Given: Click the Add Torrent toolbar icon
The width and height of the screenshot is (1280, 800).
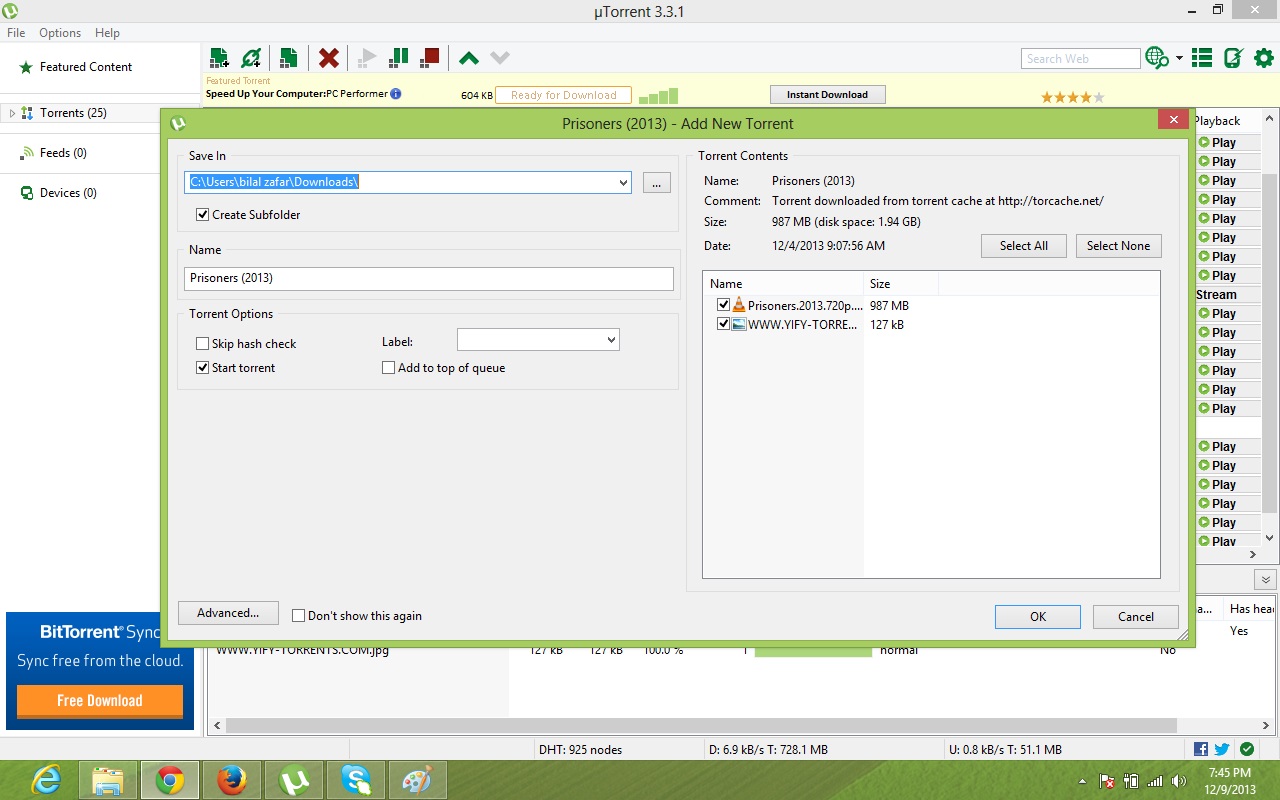Looking at the screenshot, I should tap(220, 57).
